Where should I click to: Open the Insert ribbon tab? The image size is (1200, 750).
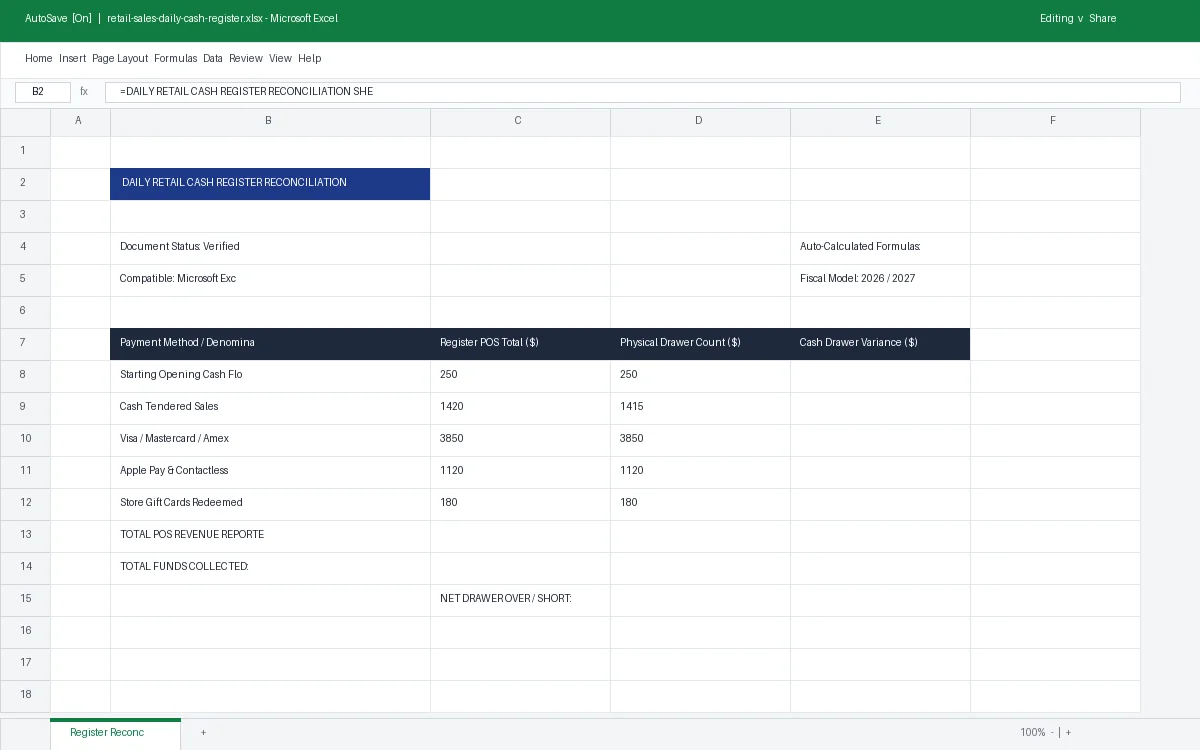(x=72, y=58)
